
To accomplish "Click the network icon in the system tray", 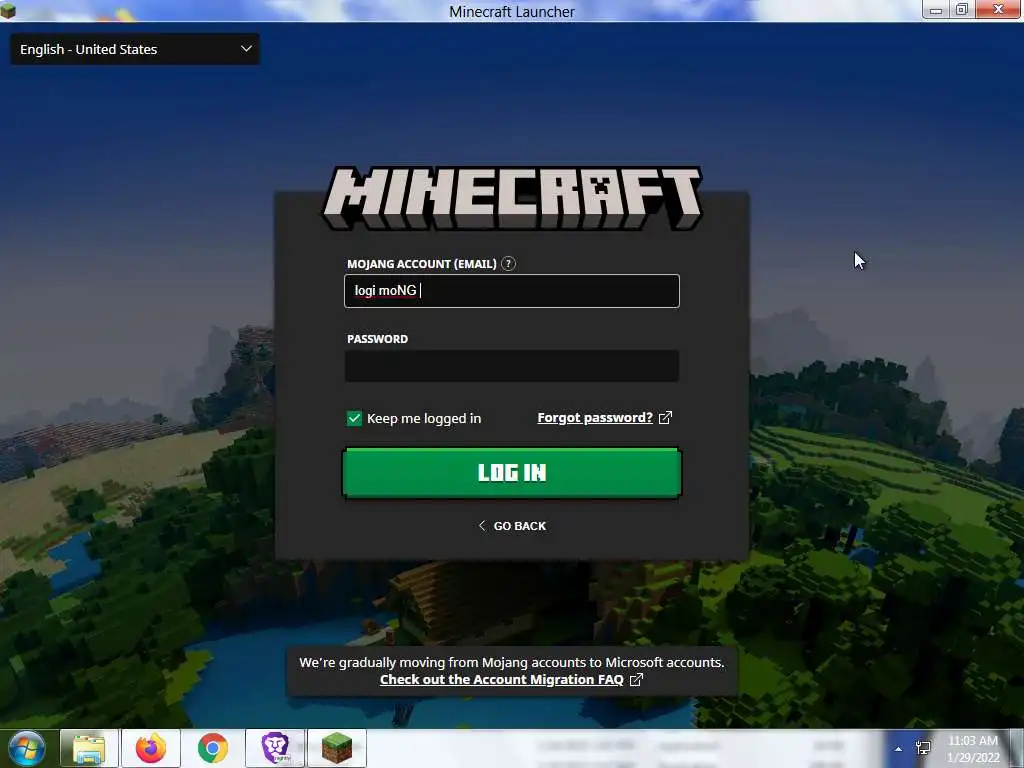I will pos(923,748).
